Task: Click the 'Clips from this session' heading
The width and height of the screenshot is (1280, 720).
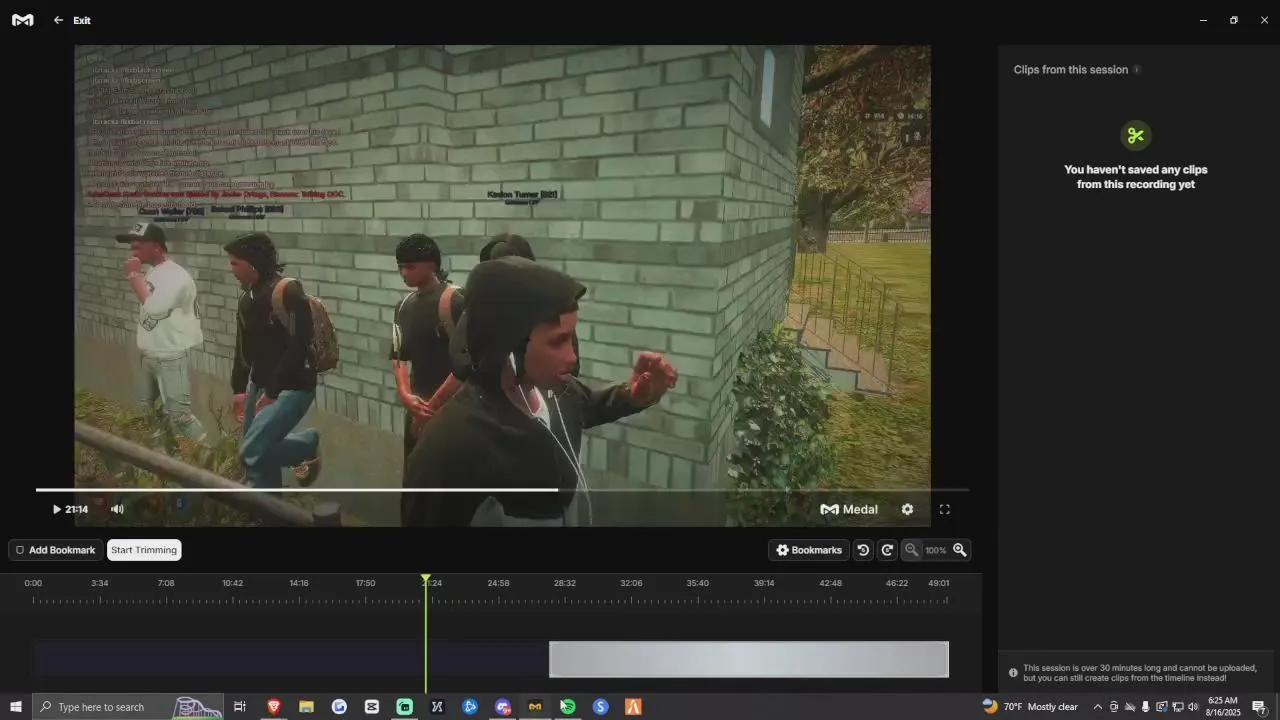Action: [x=1071, y=70]
